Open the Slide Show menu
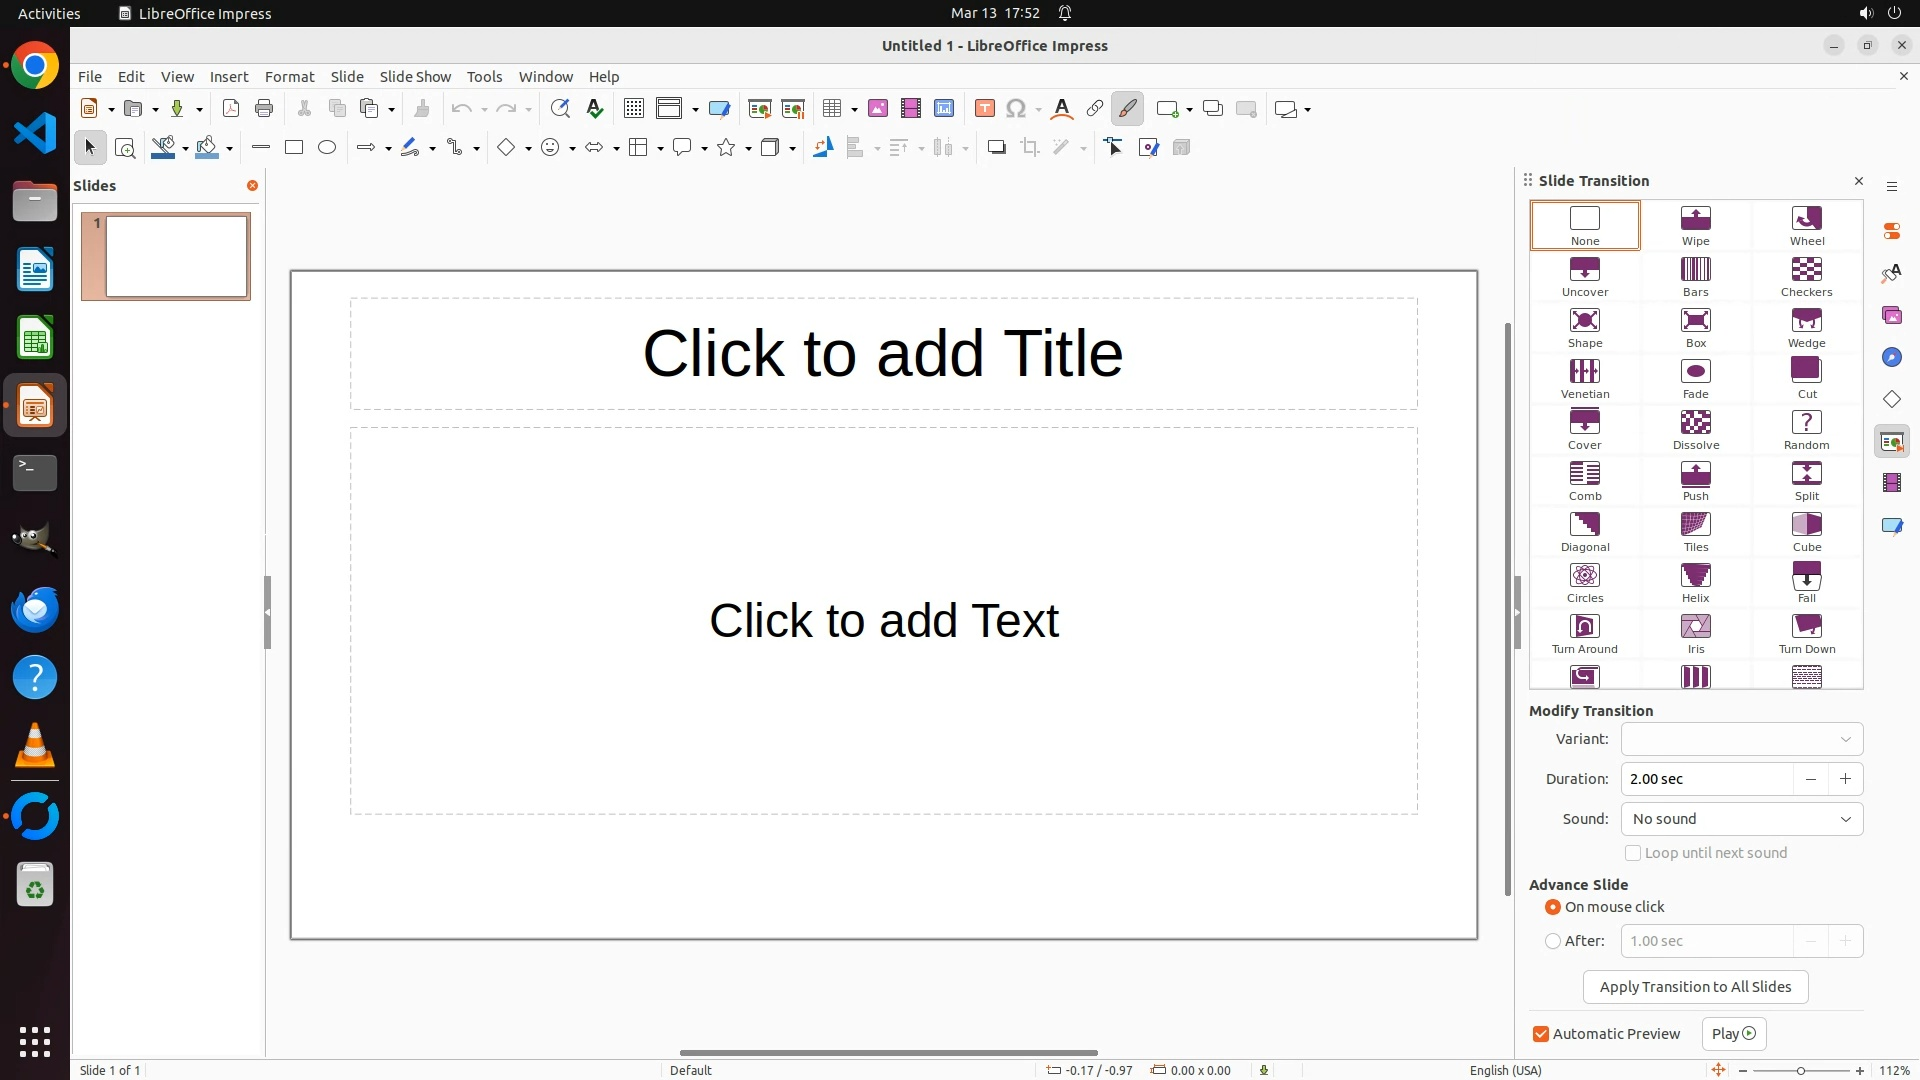This screenshot has width=1920, height=1080. (414, 77)
